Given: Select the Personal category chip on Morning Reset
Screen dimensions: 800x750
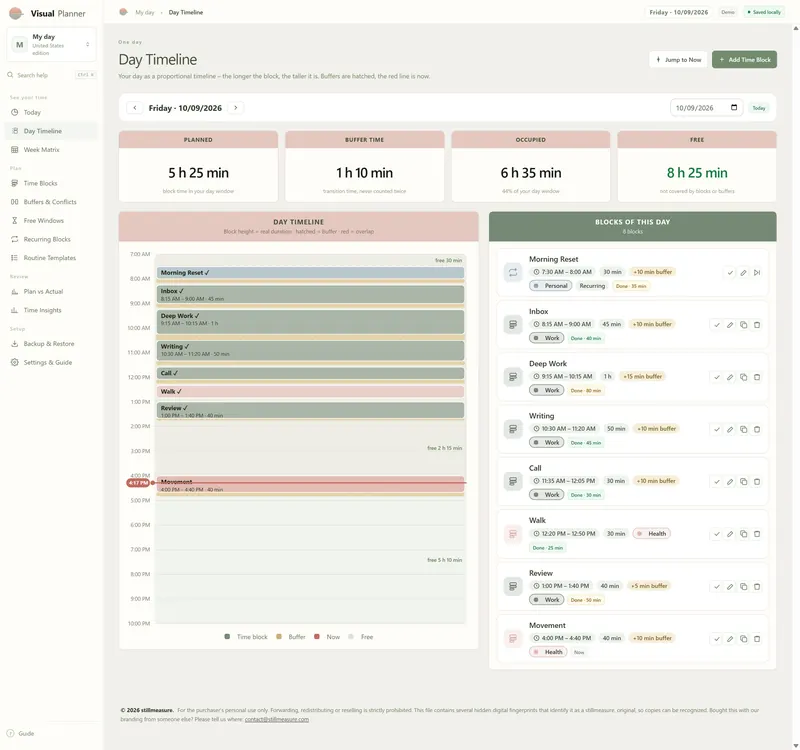Looking at the screenshot, I should point(551,286).
